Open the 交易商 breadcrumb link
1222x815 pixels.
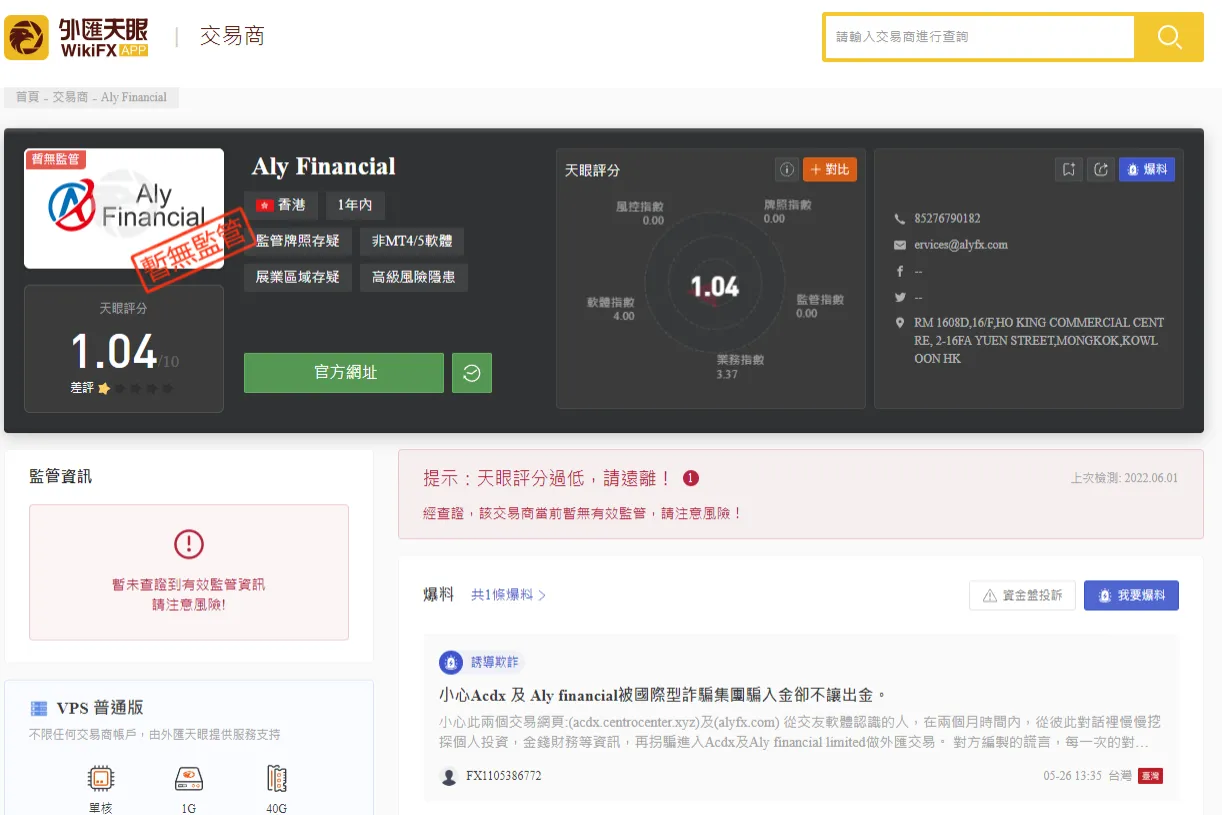[x=70, y=97]
